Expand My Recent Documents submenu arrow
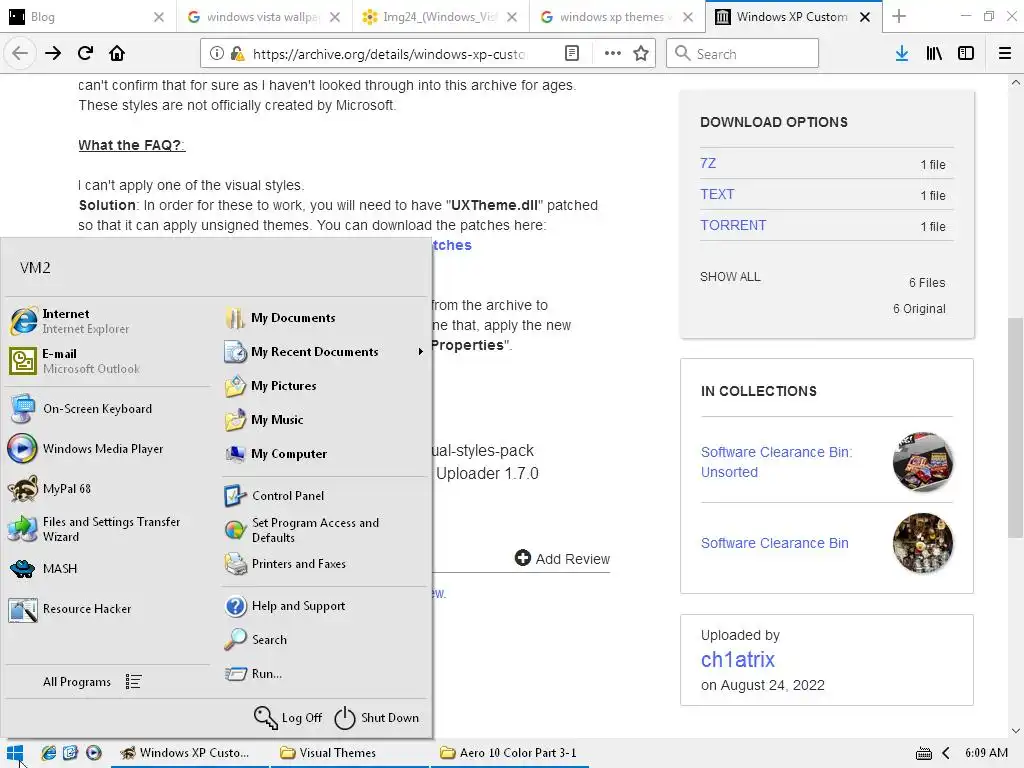The height and width of the screenshot is (768, 1024). pos(421,351)
